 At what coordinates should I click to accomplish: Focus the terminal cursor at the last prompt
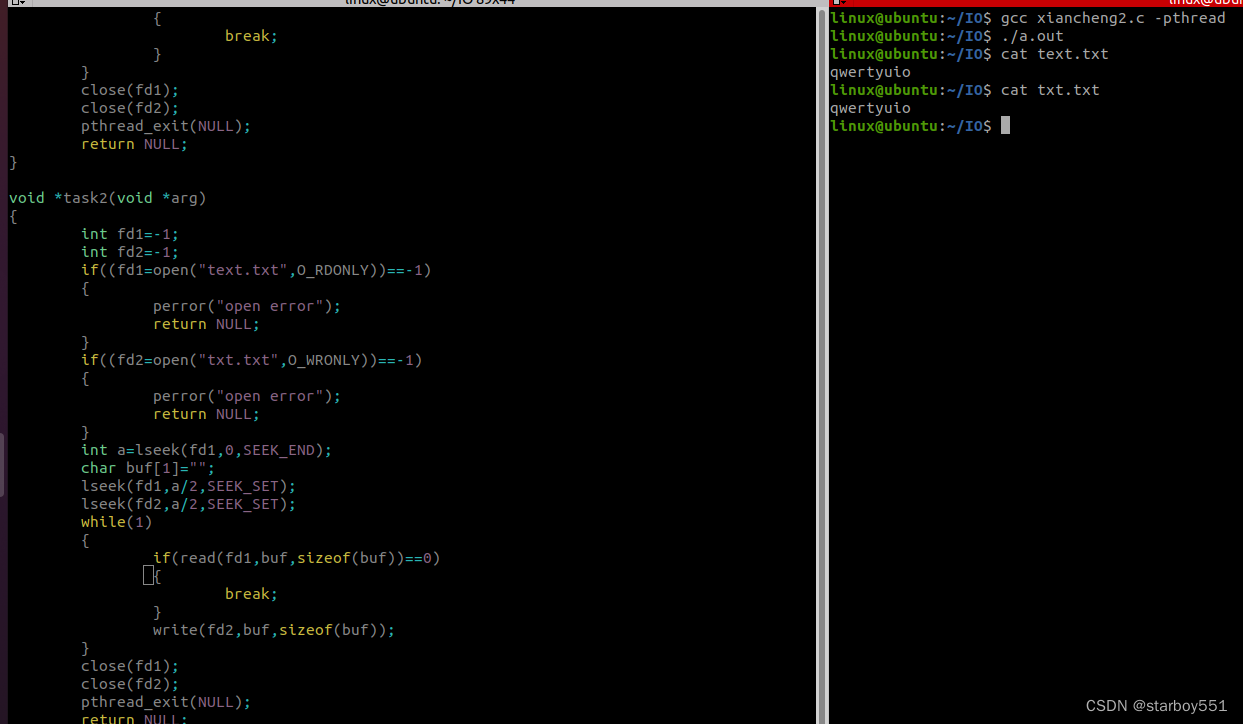(x=1005, y=125)
